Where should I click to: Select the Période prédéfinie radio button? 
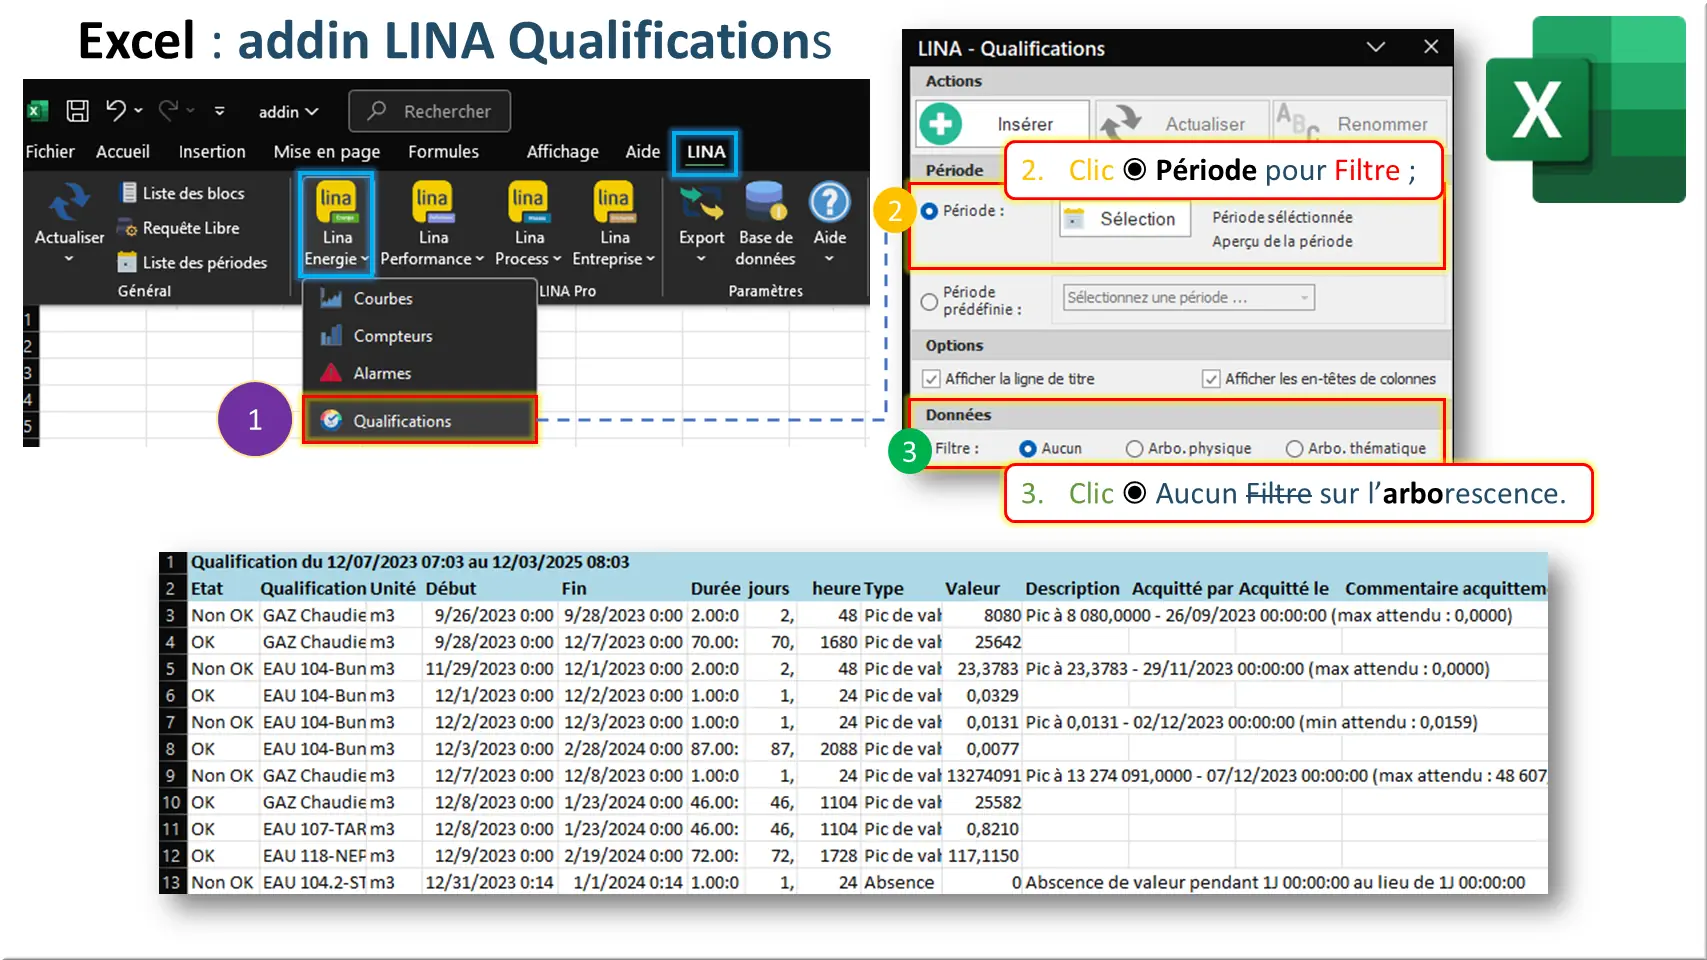pos(929,301)
